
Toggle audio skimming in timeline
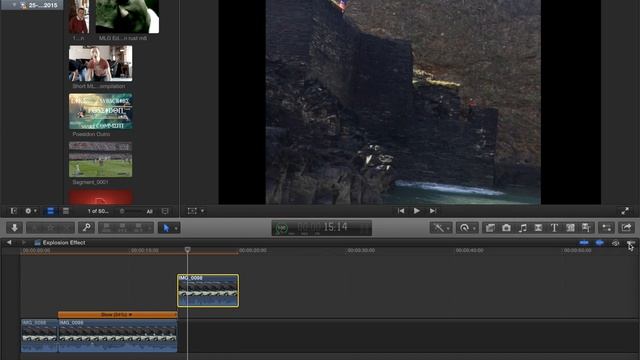coord(599,243)
